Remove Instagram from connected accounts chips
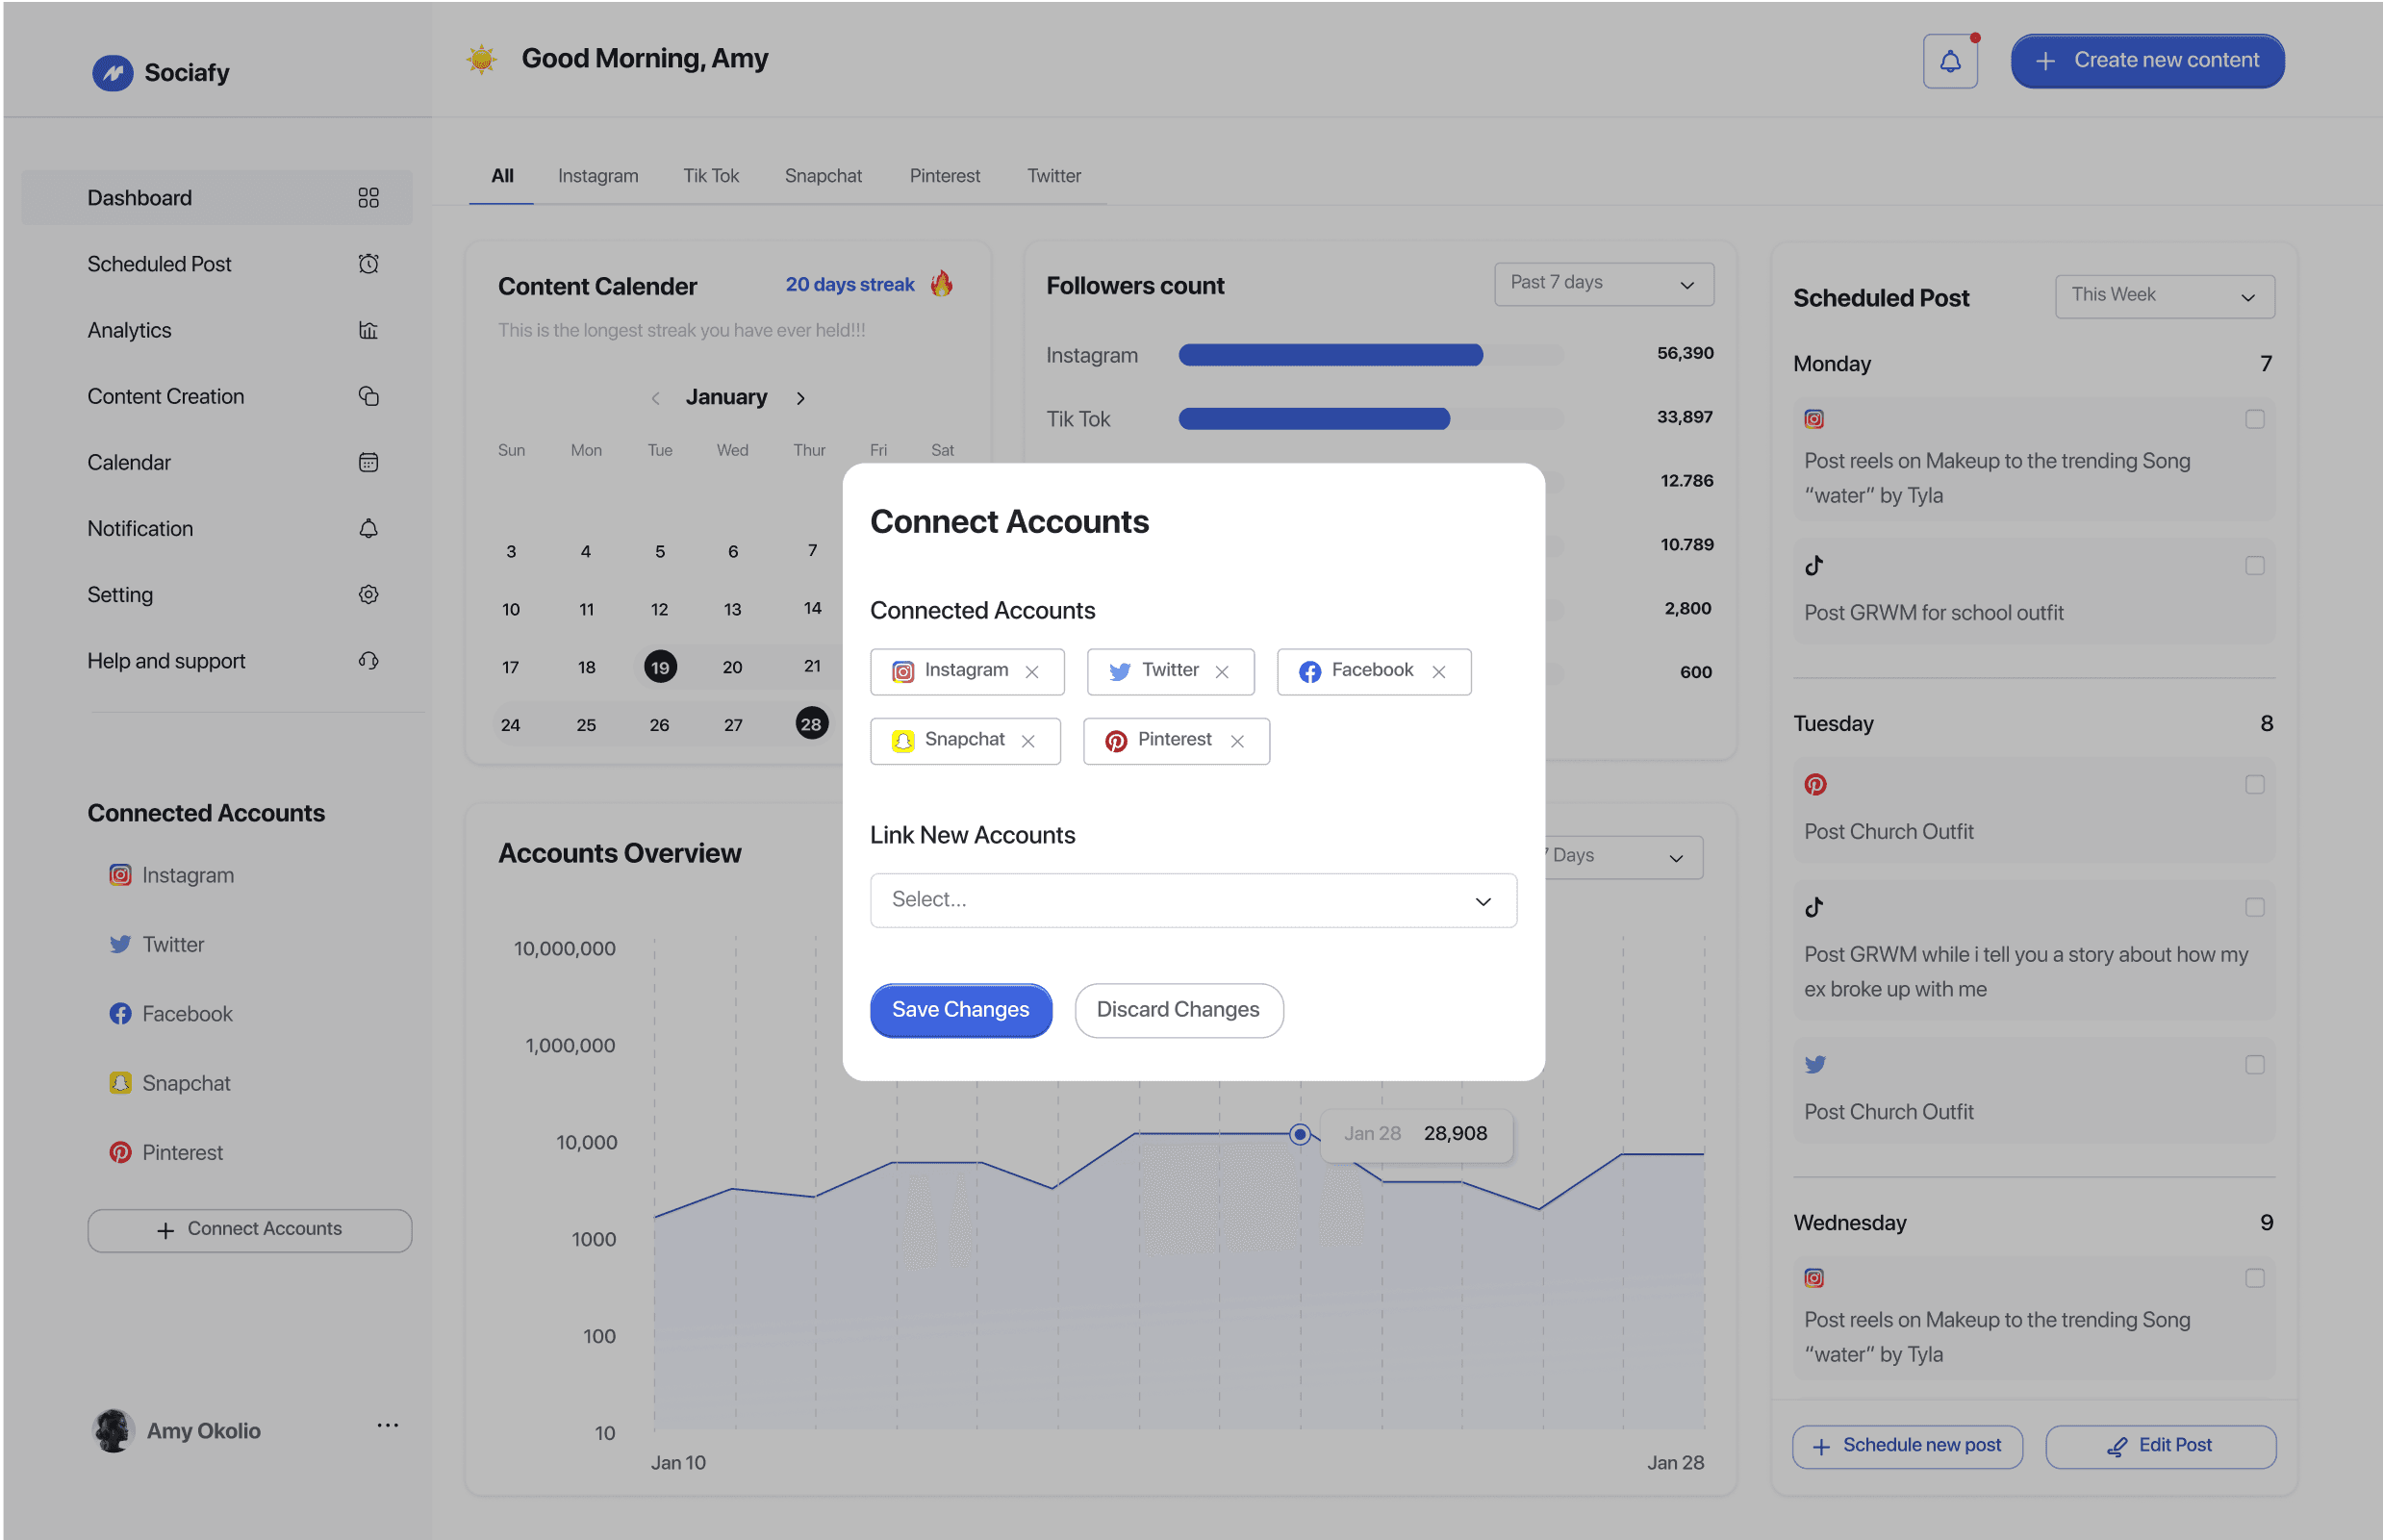 (x=1032, y=672)
